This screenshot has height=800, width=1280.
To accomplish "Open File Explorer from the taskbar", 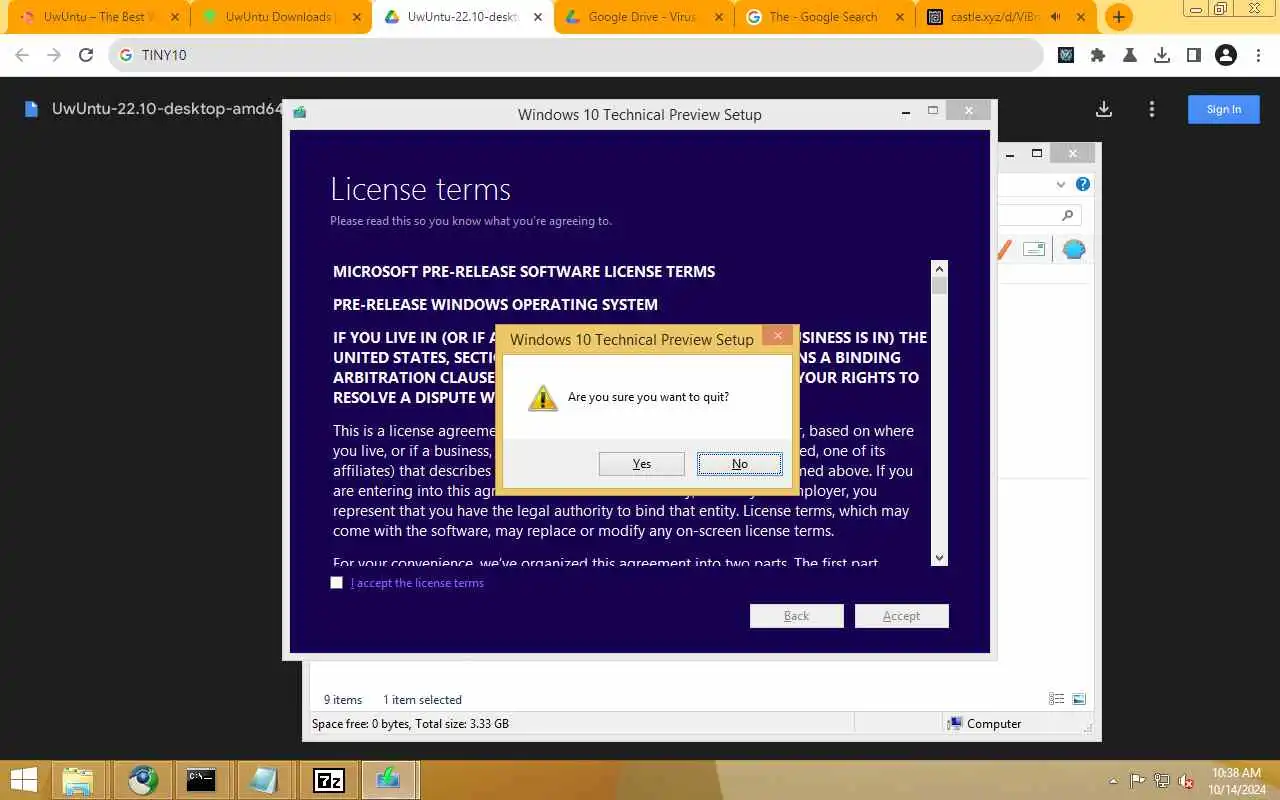I will click(x=78, y=780).
